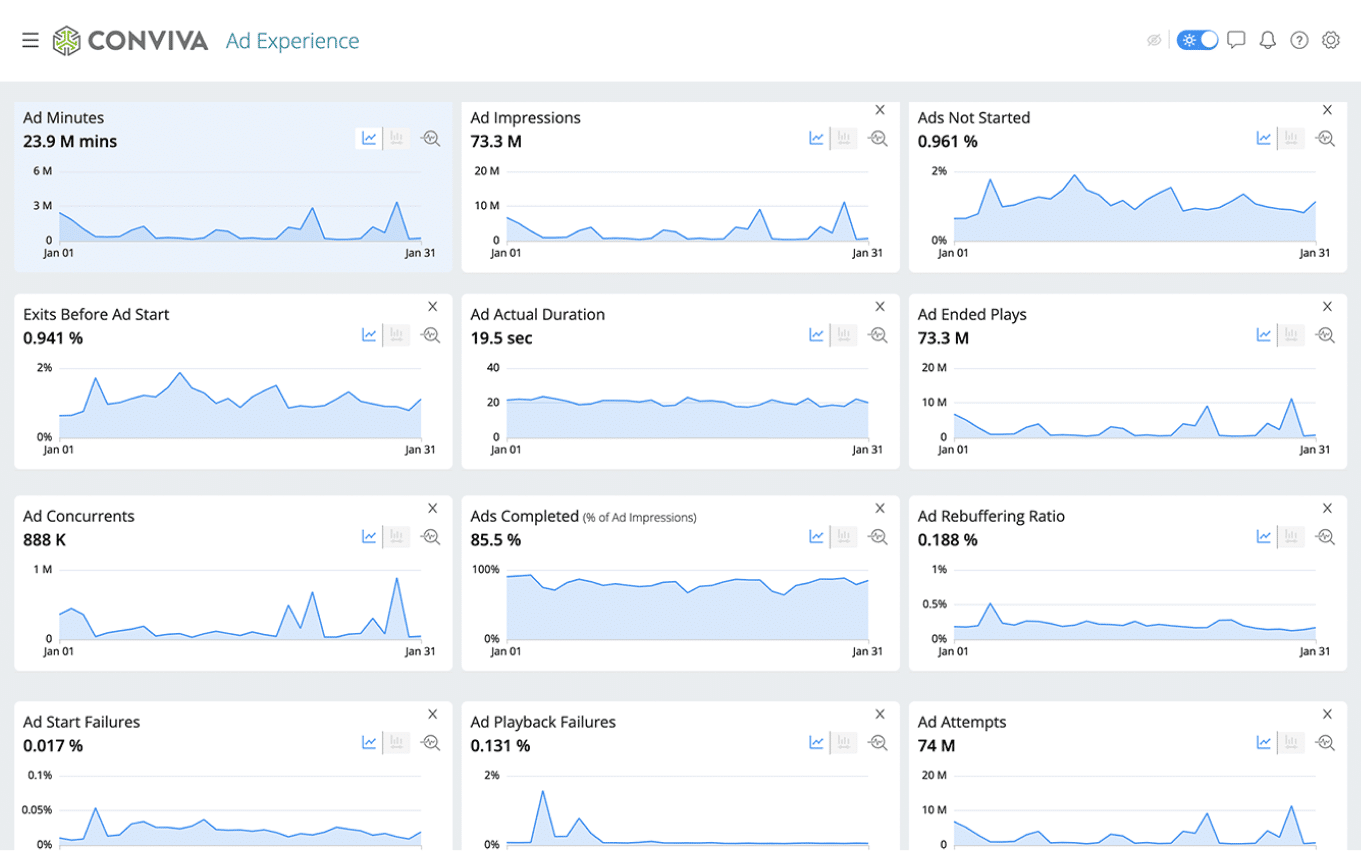The image size is (1361, 851).
Task: Switch Ad Impressions to line chart view
Action: (817, 139)
